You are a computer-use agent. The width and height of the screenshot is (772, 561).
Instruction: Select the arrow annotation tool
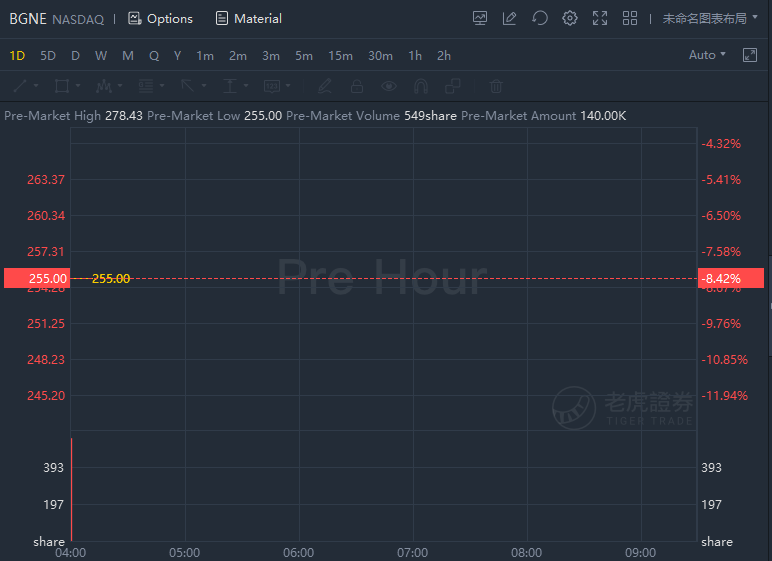pos(188,86)
